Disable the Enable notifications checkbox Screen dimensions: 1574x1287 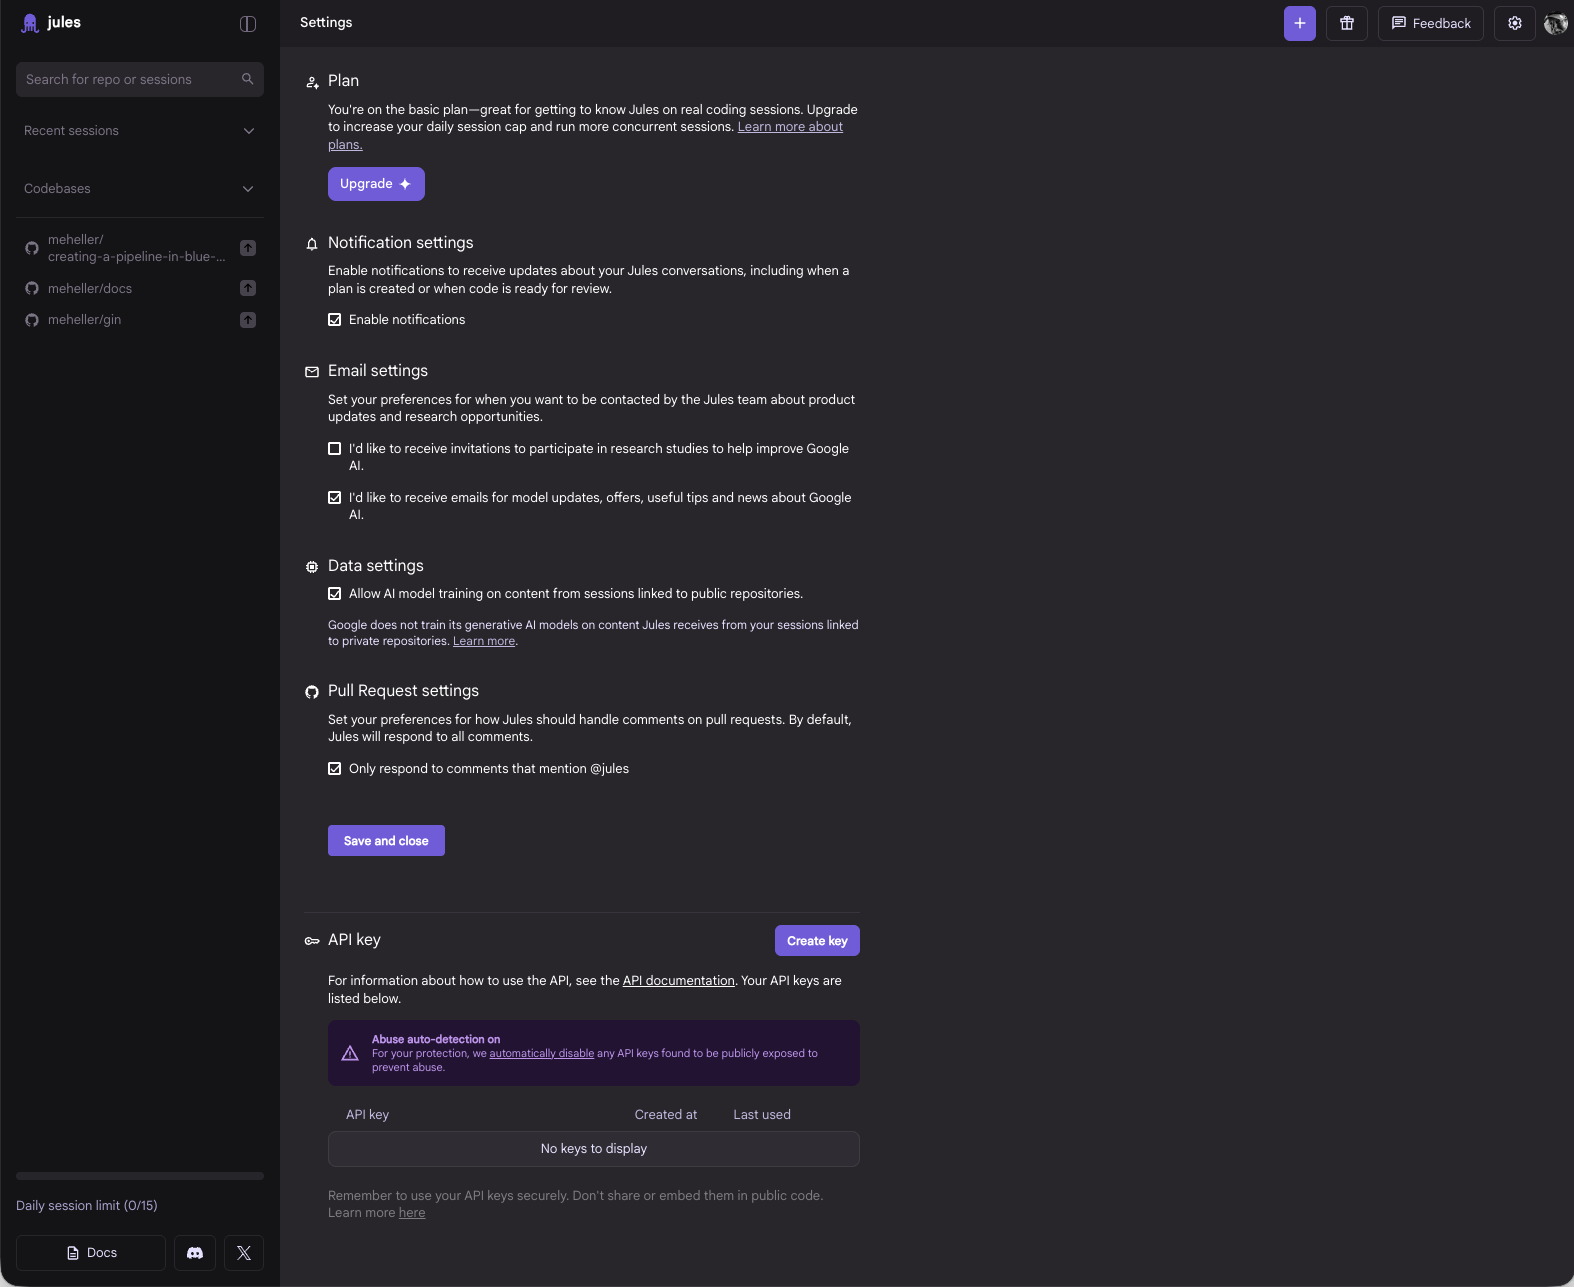pyautogui.click(x=335, y=320)
